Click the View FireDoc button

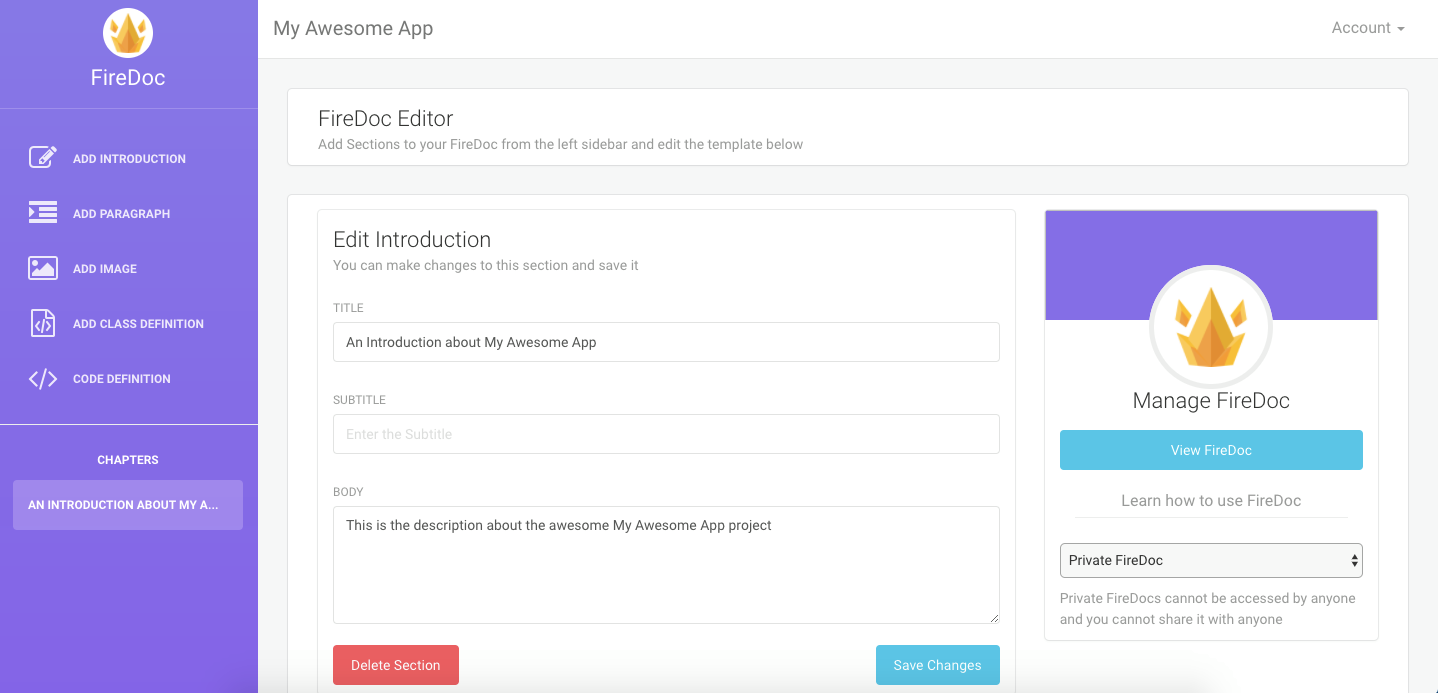[1211, 450]
